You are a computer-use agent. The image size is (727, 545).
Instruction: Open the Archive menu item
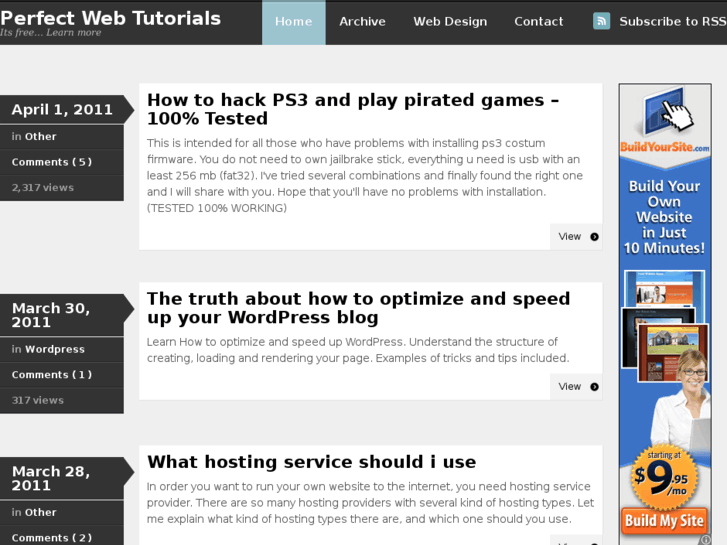tap(362, 22)
